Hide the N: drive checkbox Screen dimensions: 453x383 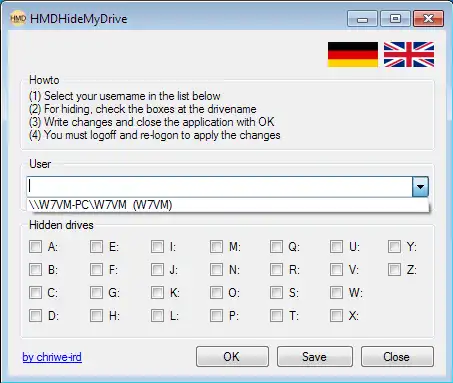[x=216, y=270]
